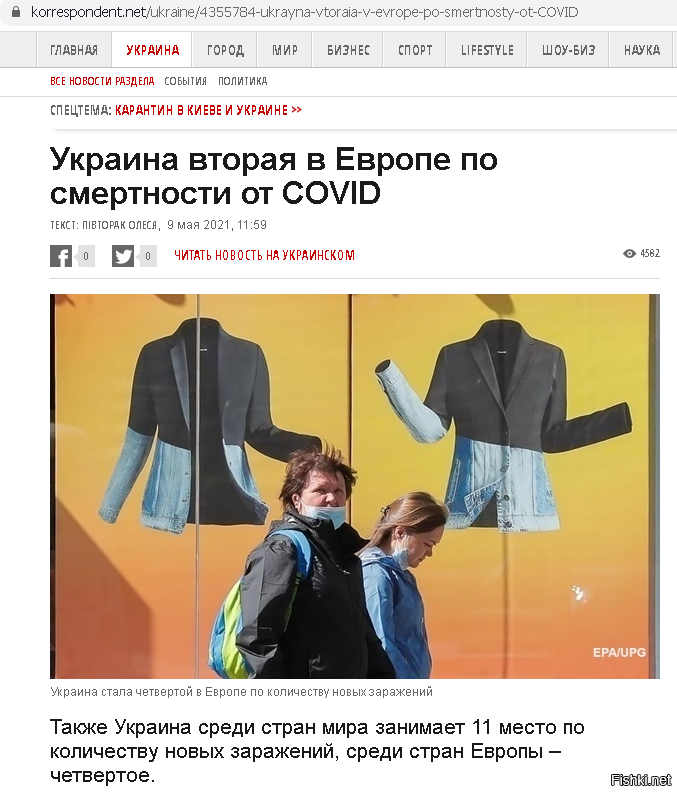Screen dimensions: 677x792
Task: Click the Twitter share count box
Action: (148, 256)
